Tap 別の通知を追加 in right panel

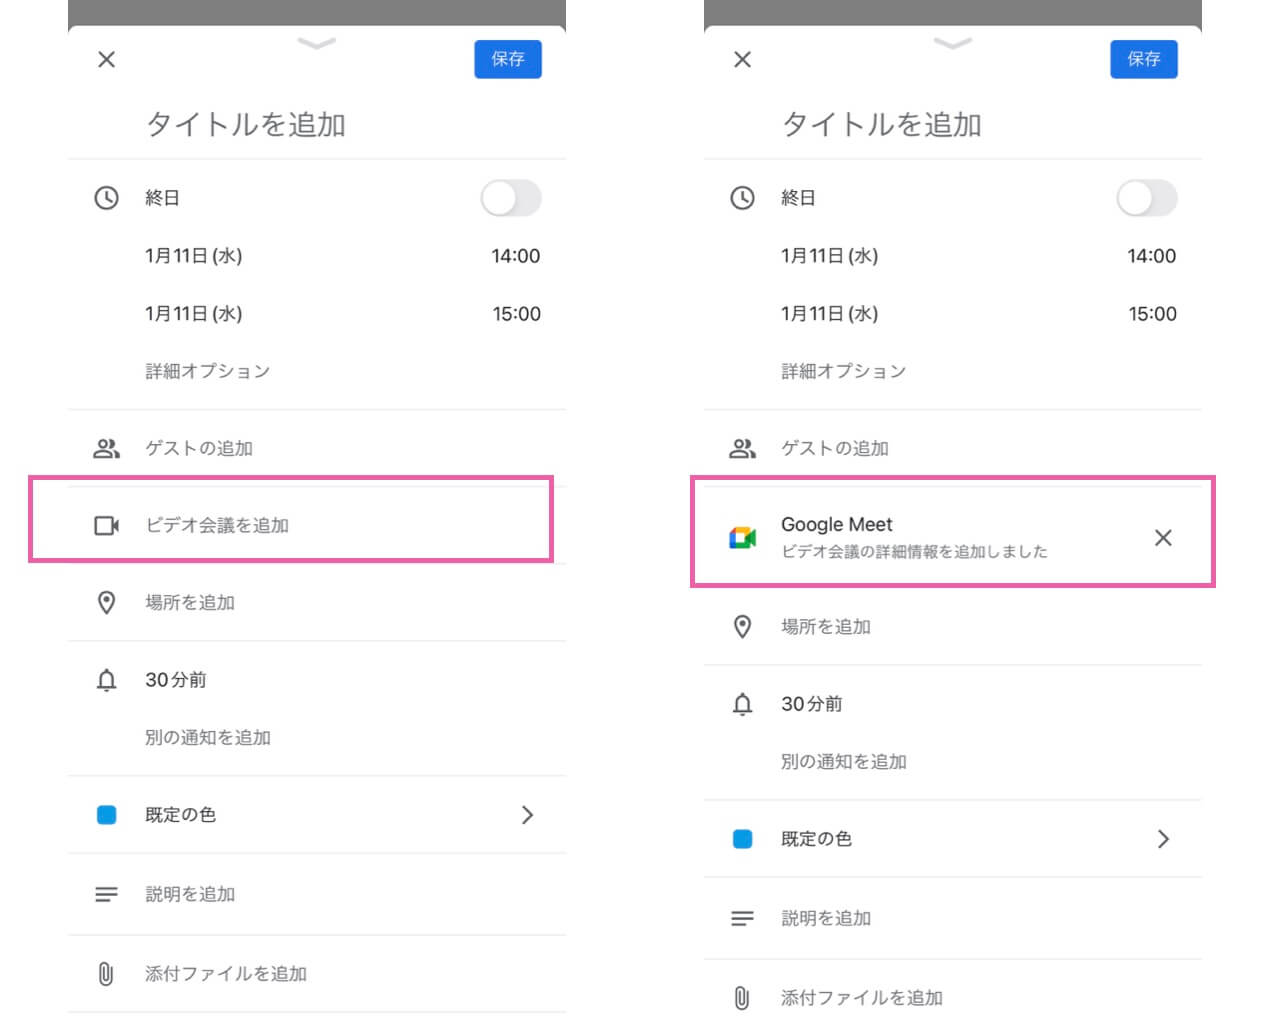844,761
